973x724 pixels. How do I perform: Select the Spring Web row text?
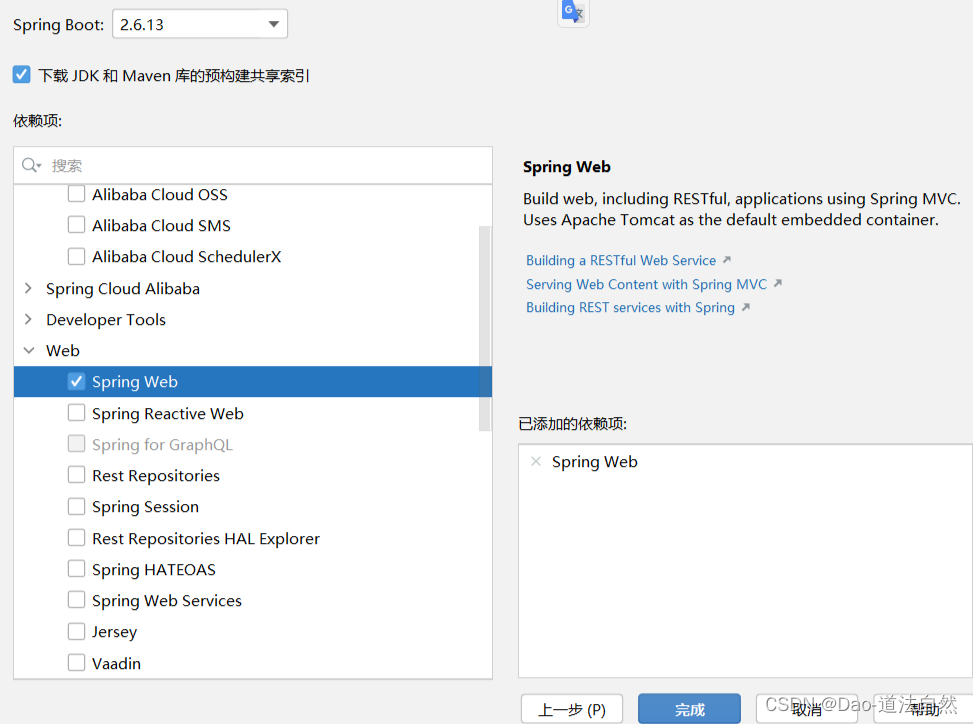click(x=135, y=382)
